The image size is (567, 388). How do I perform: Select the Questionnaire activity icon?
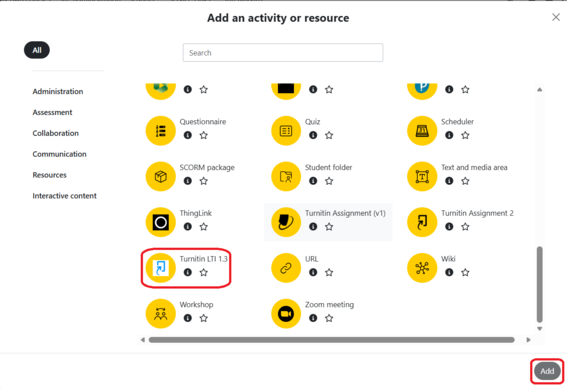pos(161,131)
